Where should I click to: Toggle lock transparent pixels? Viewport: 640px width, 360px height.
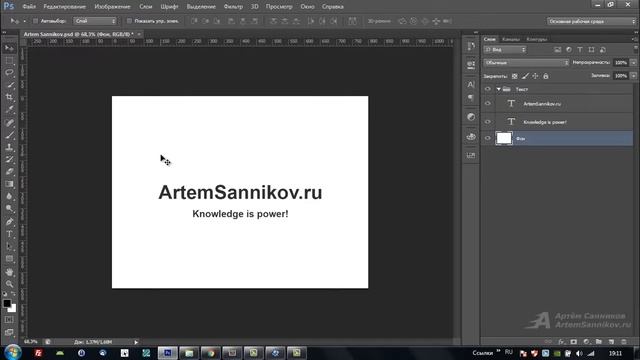515,76
